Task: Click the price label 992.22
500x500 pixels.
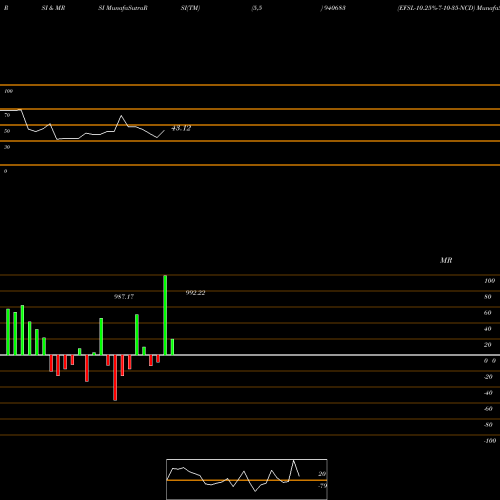Action: click(x=195, y=293)
